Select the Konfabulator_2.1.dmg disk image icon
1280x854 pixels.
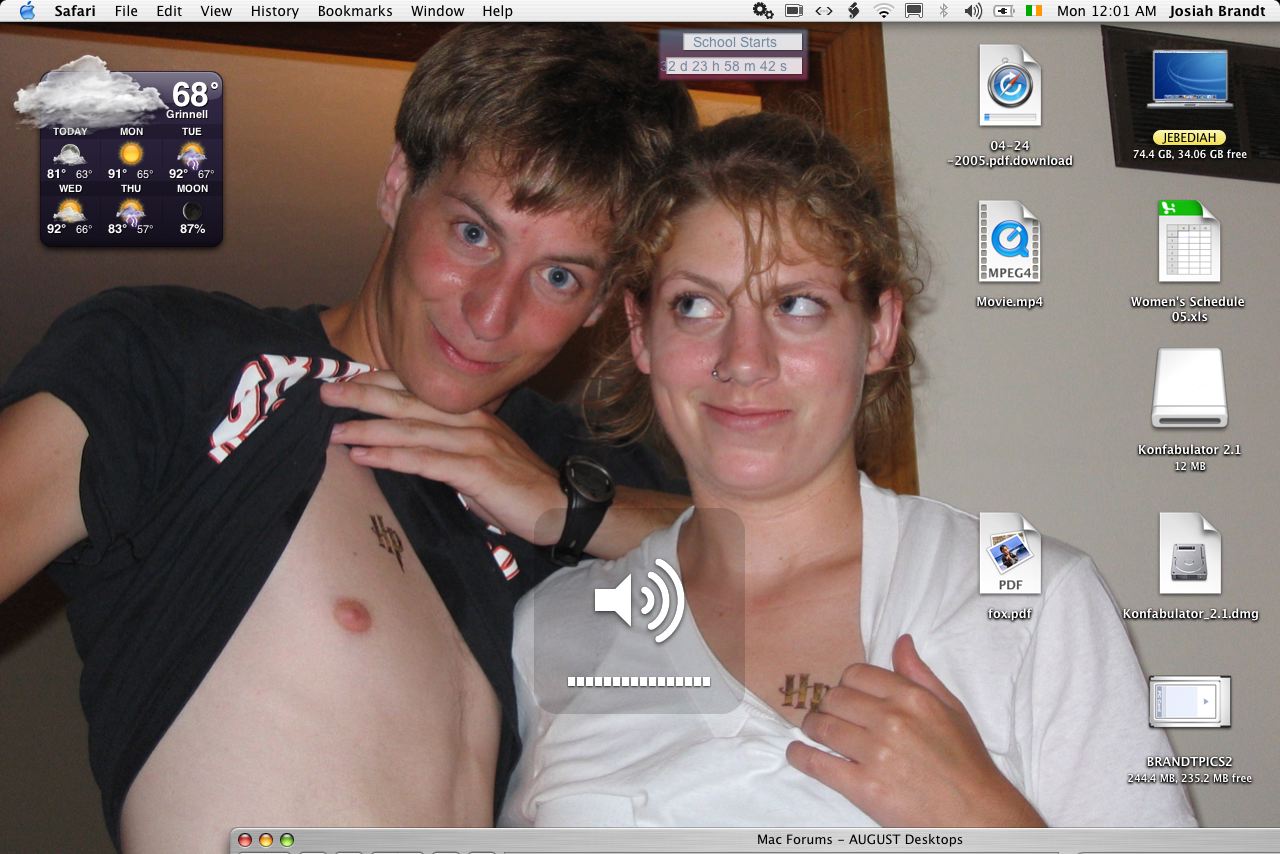point(1189,554)
